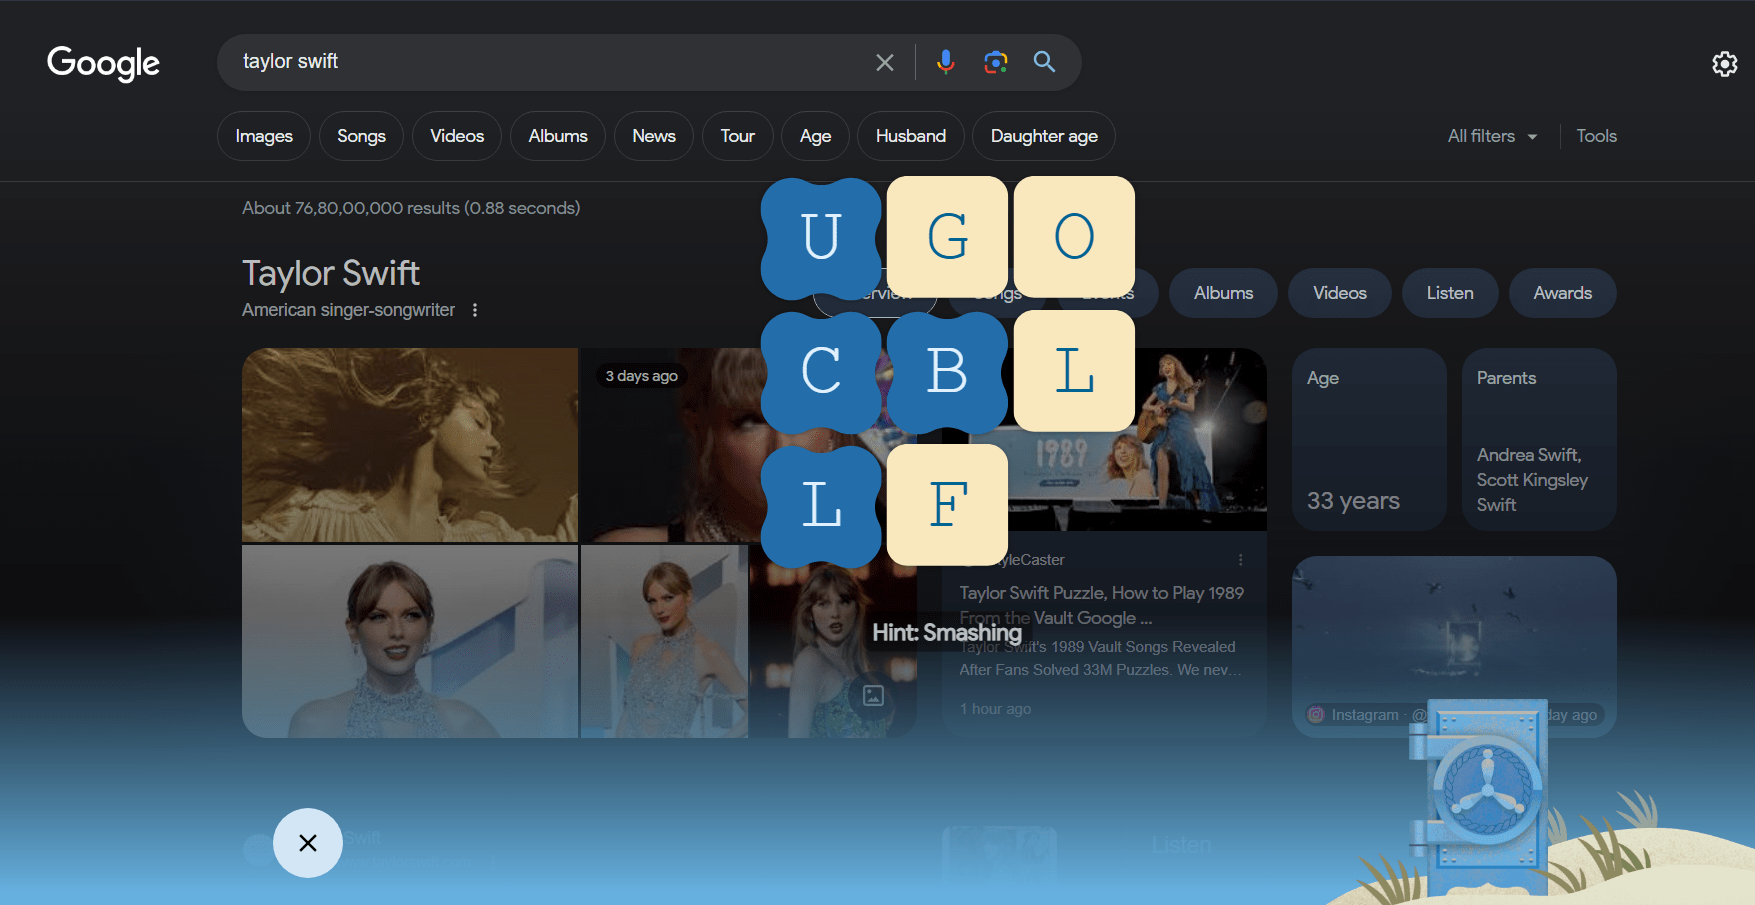Open the Videos tab in knowledge panel
Image resolution: width=1755 pixels, height=905 pixels.
point(1340,293)
